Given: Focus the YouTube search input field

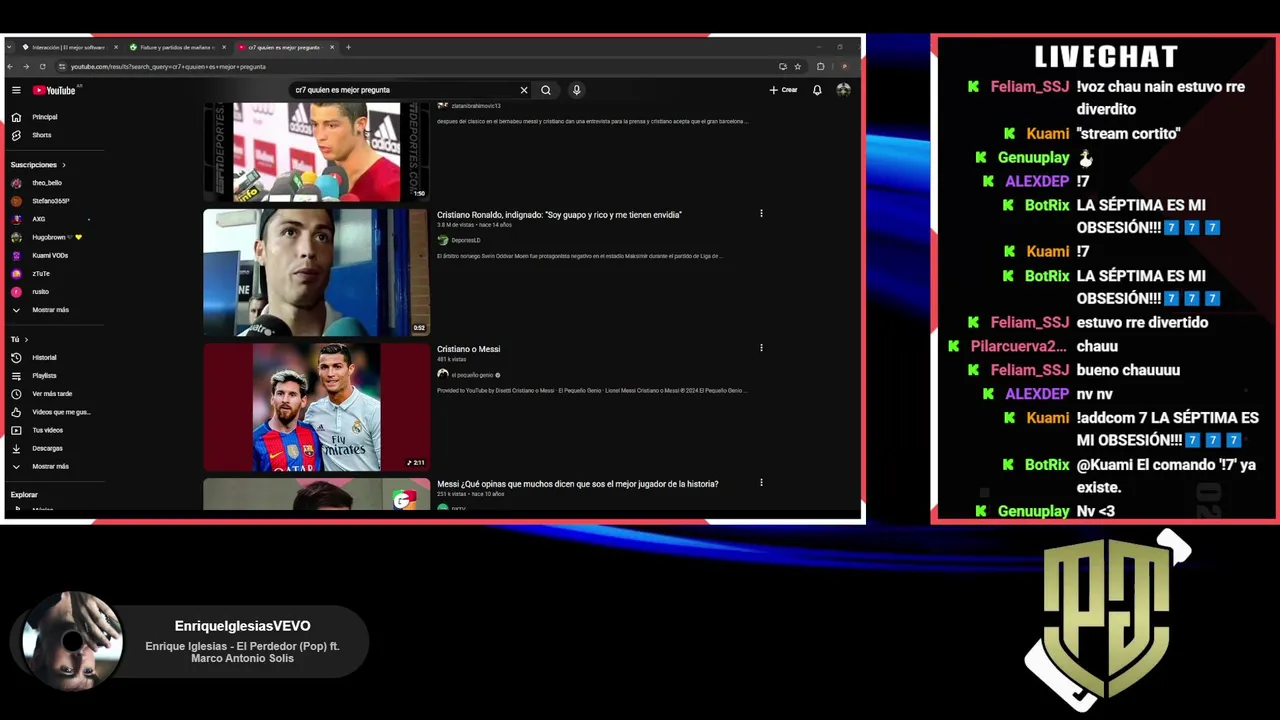Looking at the screenshot, I should (x=404, y=90).
